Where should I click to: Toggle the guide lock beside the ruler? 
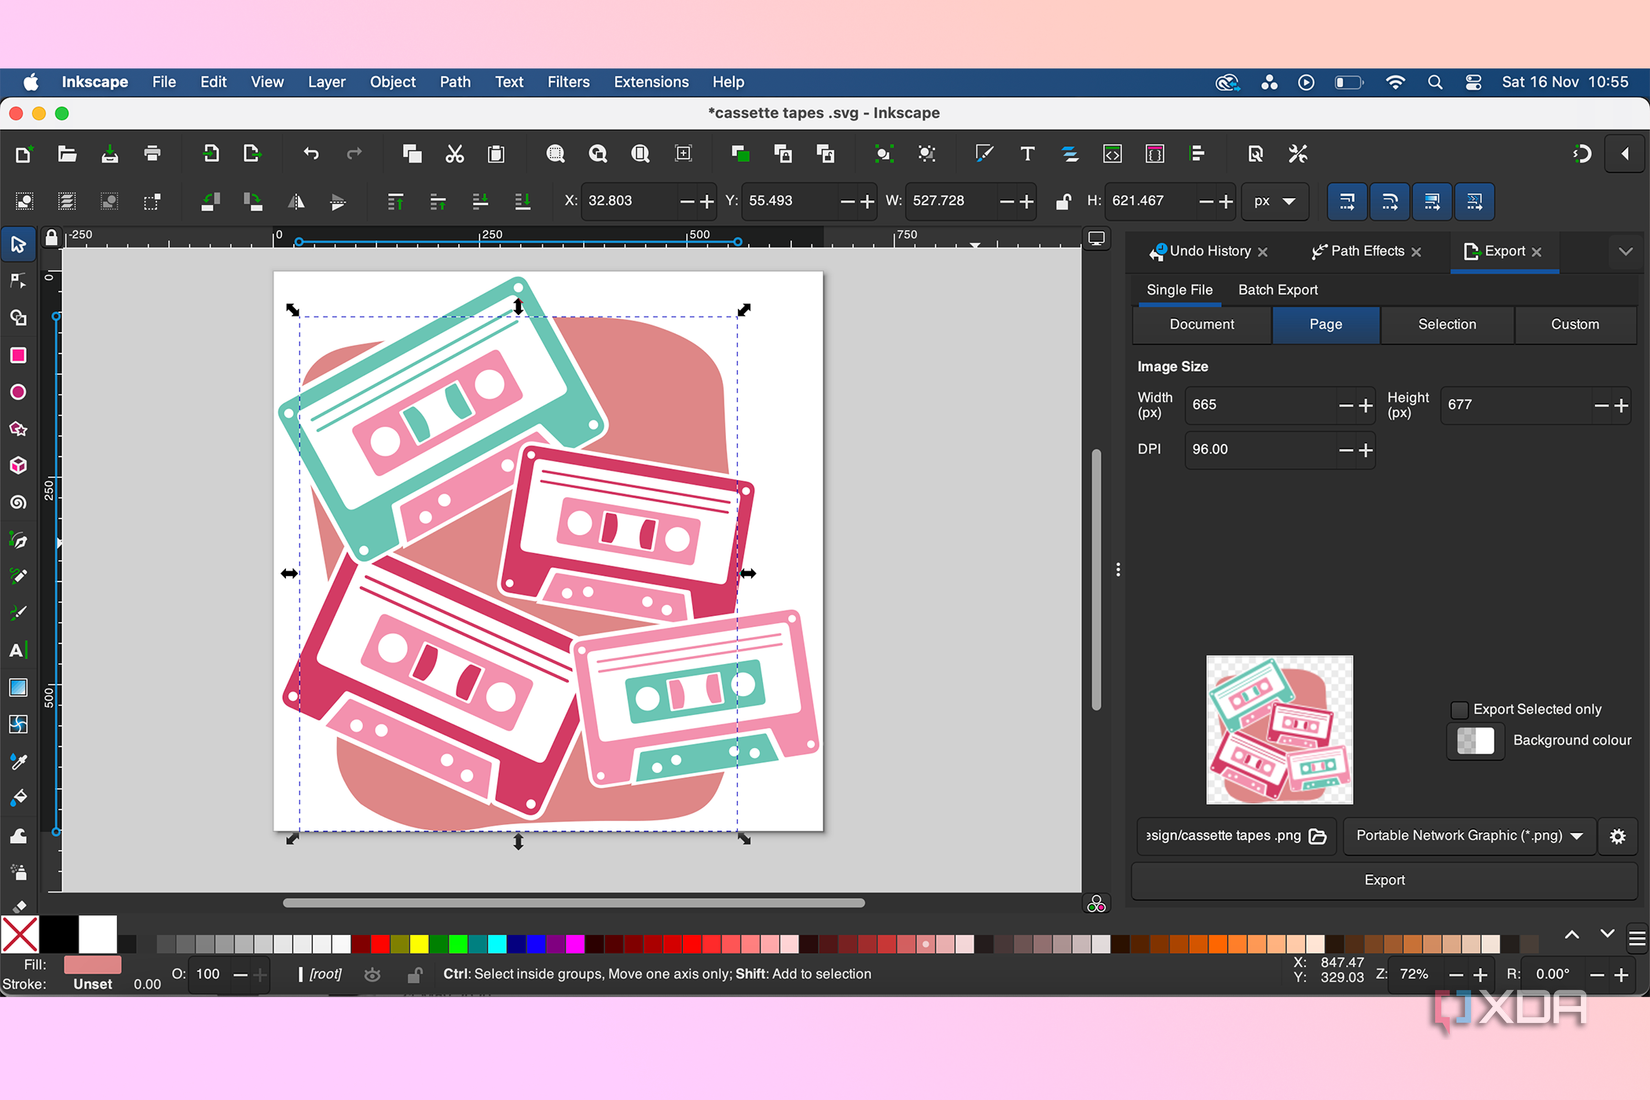(x=51, y=237)
